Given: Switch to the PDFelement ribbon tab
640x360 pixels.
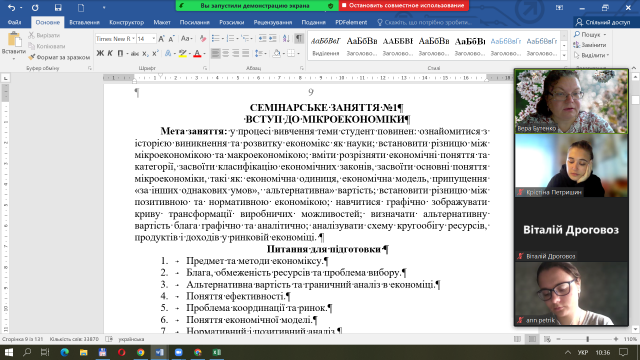Looking at the screenshot, I should 351,22.
